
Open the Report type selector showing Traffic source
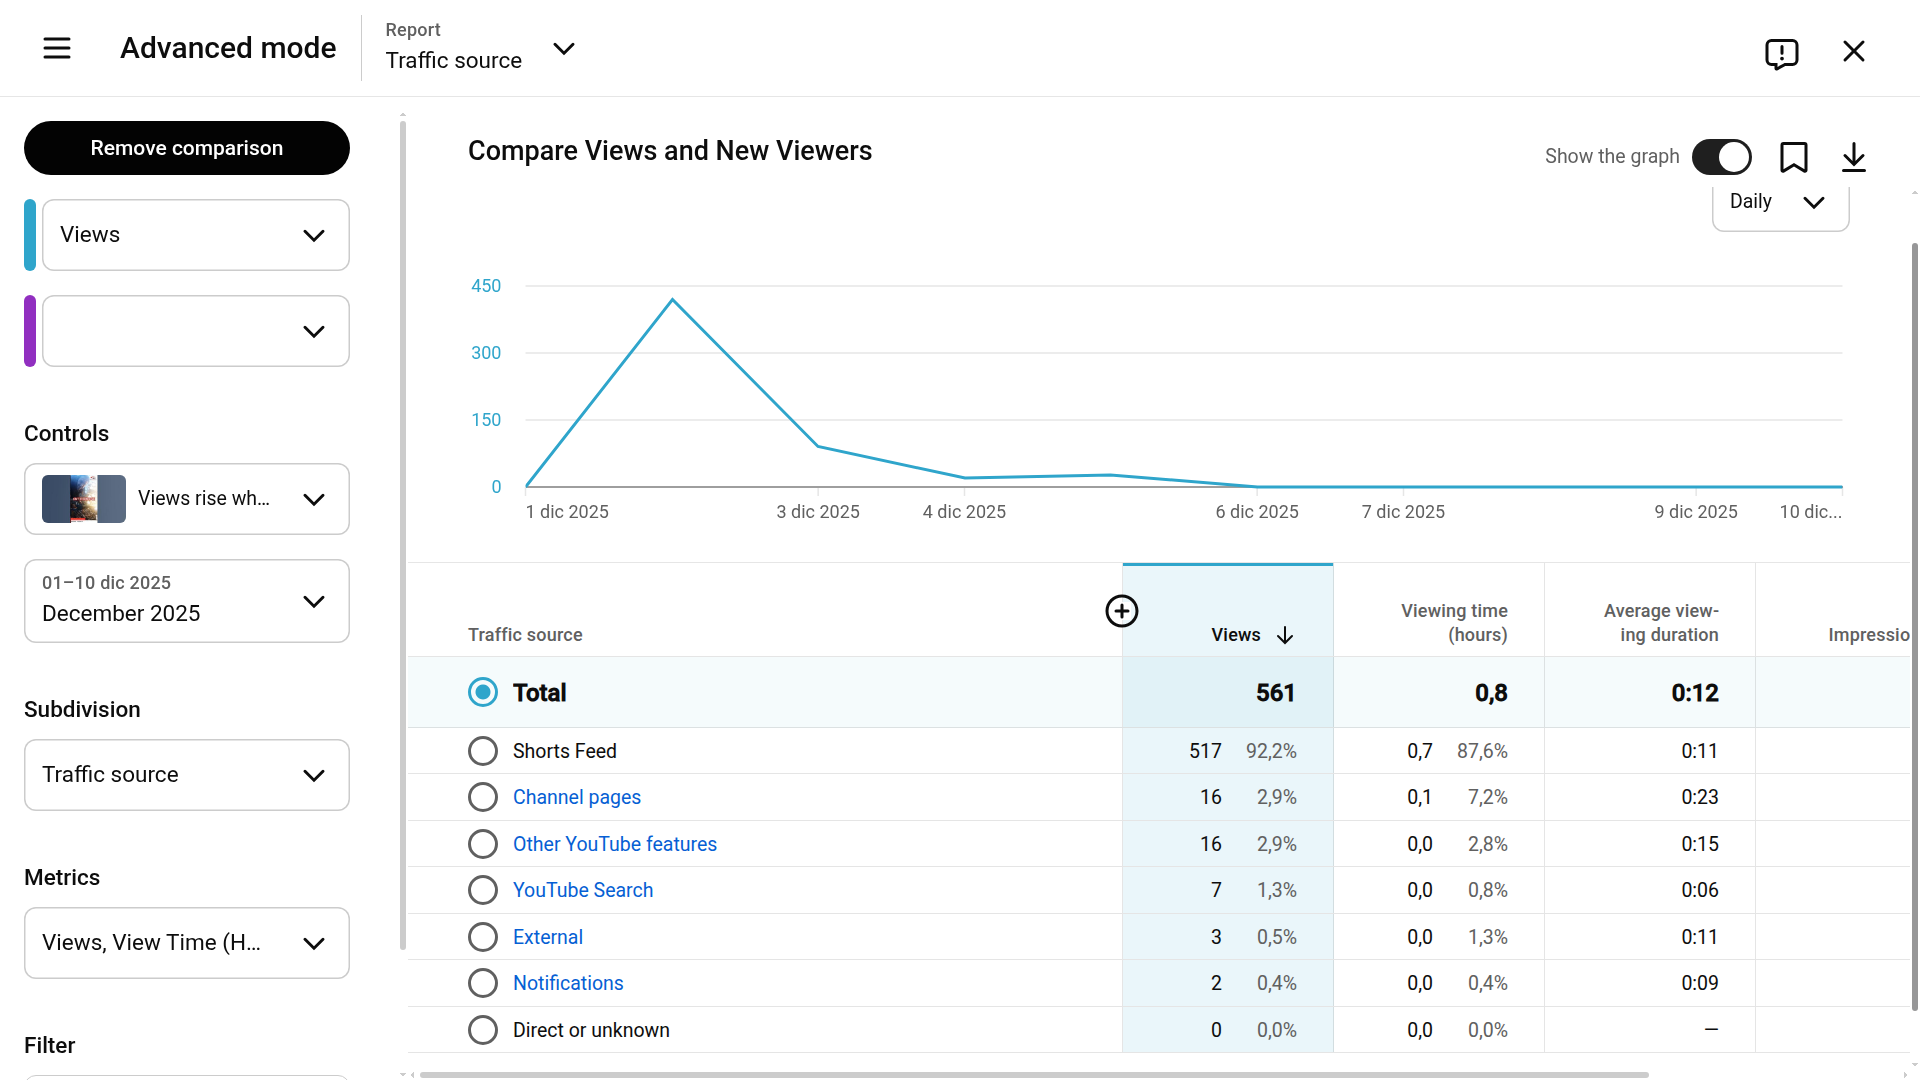[564, 48]
